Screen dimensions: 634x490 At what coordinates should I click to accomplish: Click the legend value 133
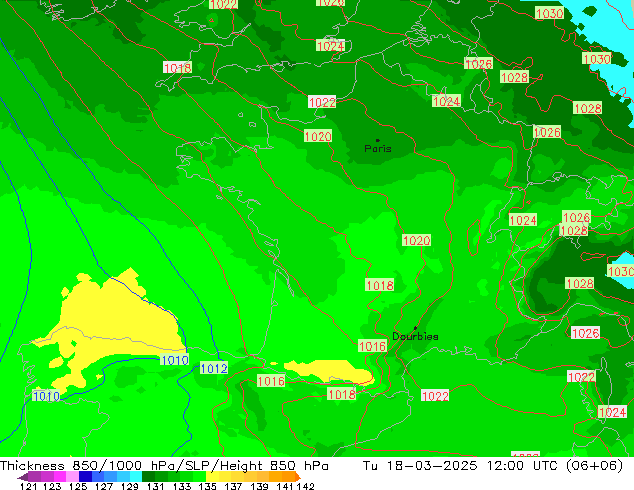tap(182, 486)
